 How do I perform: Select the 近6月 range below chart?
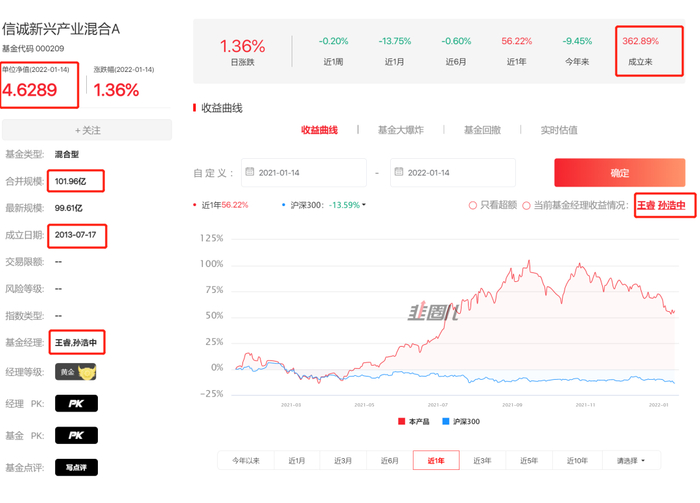tap(389, 461)
